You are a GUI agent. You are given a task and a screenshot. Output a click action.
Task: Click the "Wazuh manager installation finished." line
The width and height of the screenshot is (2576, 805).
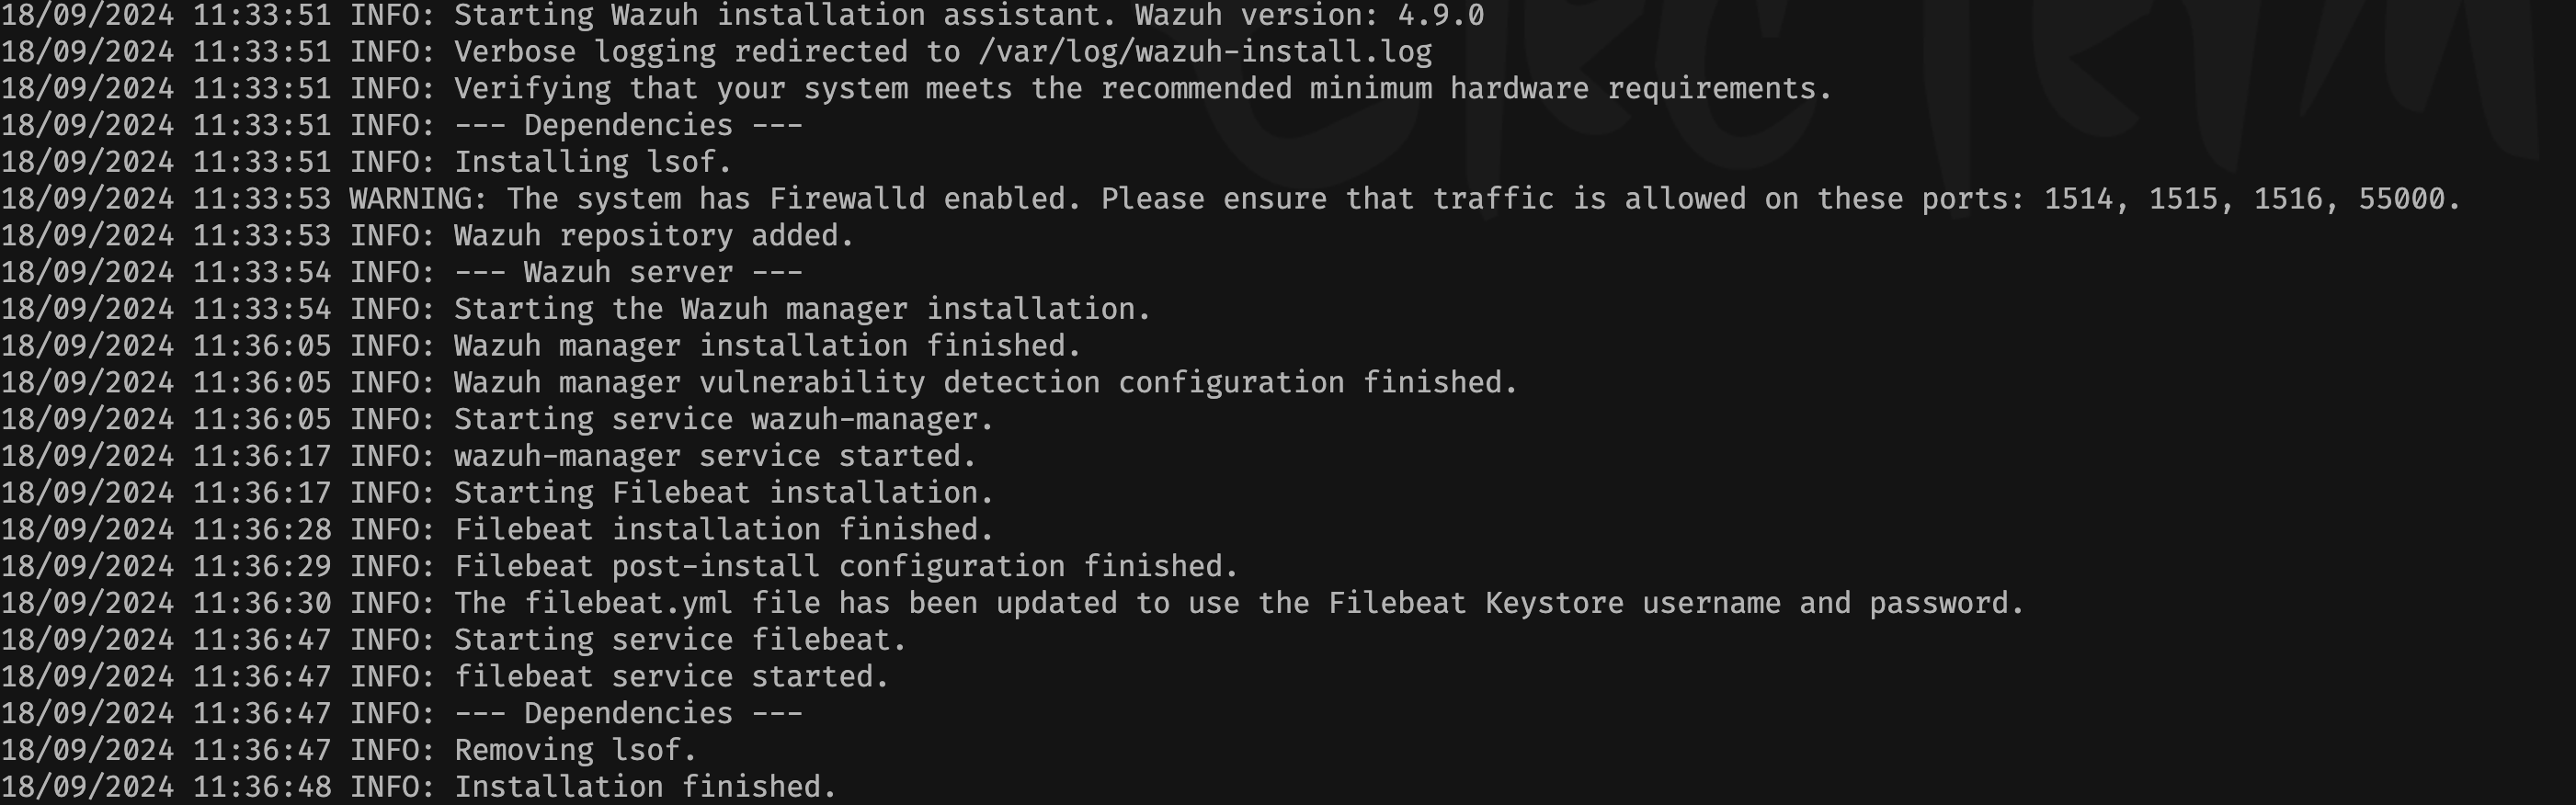click(767, 346)
